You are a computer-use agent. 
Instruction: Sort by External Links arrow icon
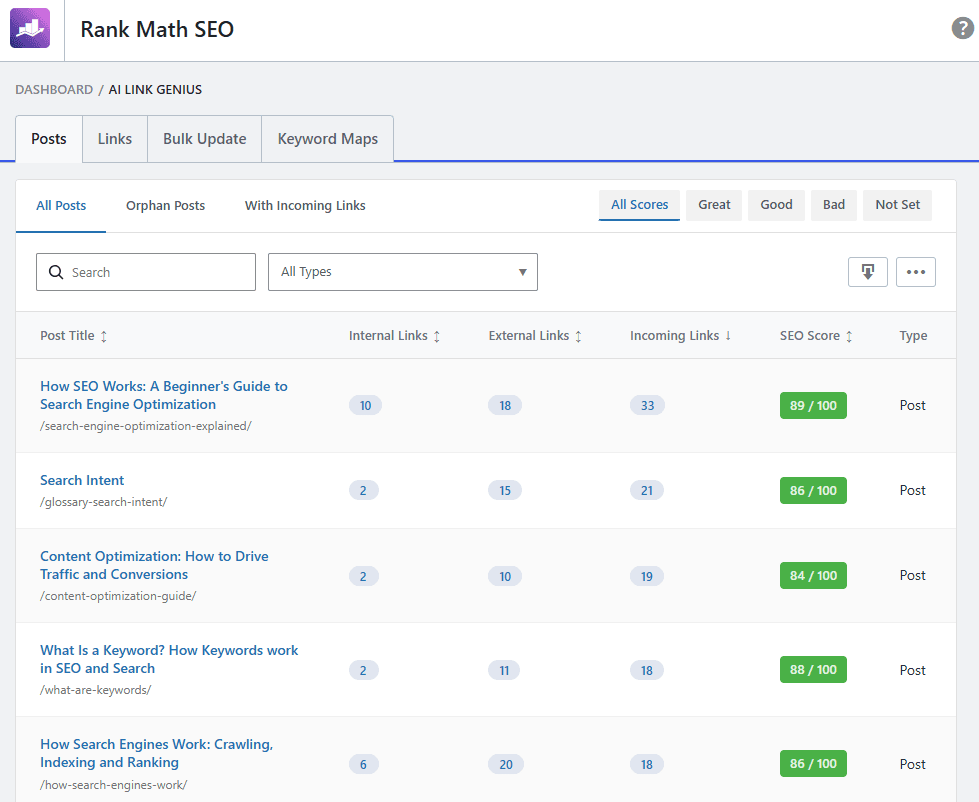(578, 336)
